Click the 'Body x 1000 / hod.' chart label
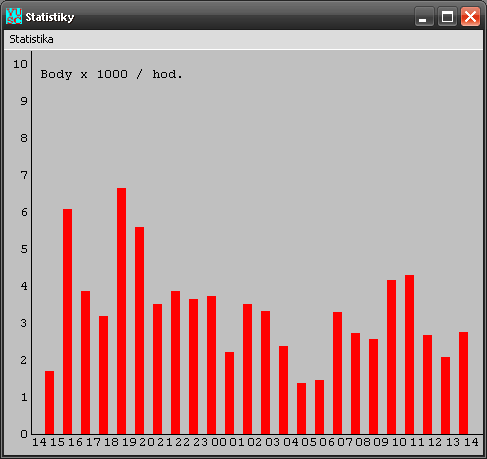Viewport: 487px width, 459px height. pyautogui.click(x=112, y=74)
